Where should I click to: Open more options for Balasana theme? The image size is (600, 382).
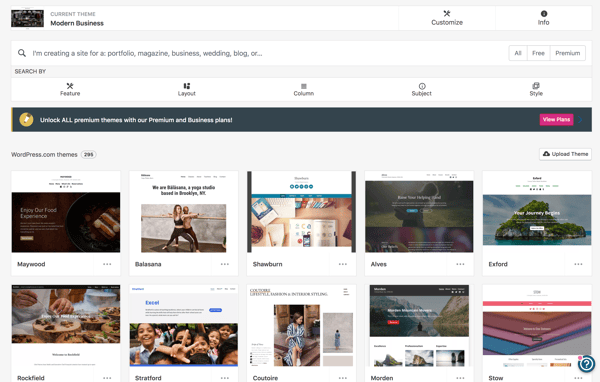point(225,264)
